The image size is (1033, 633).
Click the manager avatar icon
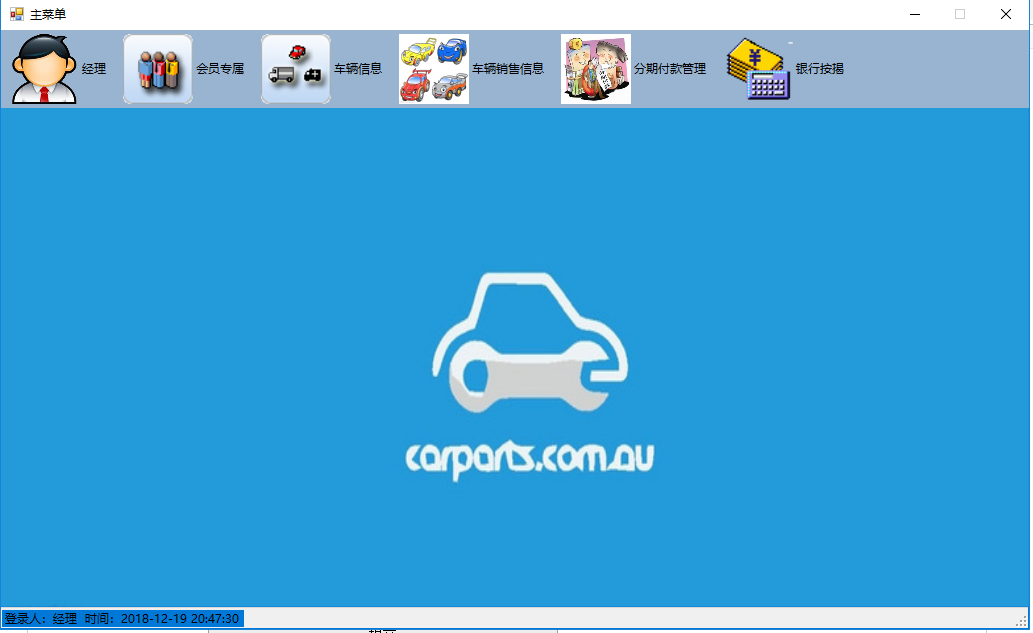pos(43,69)
